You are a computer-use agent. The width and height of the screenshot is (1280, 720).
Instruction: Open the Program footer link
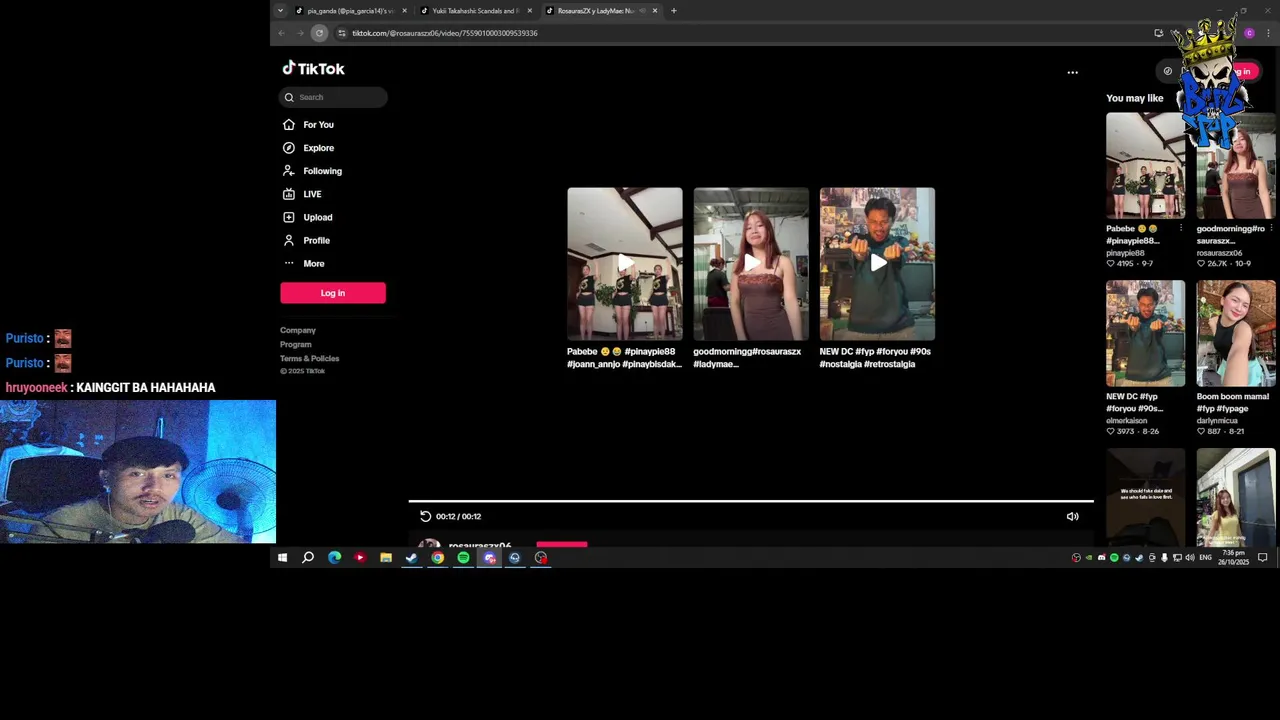click(296, 344)
